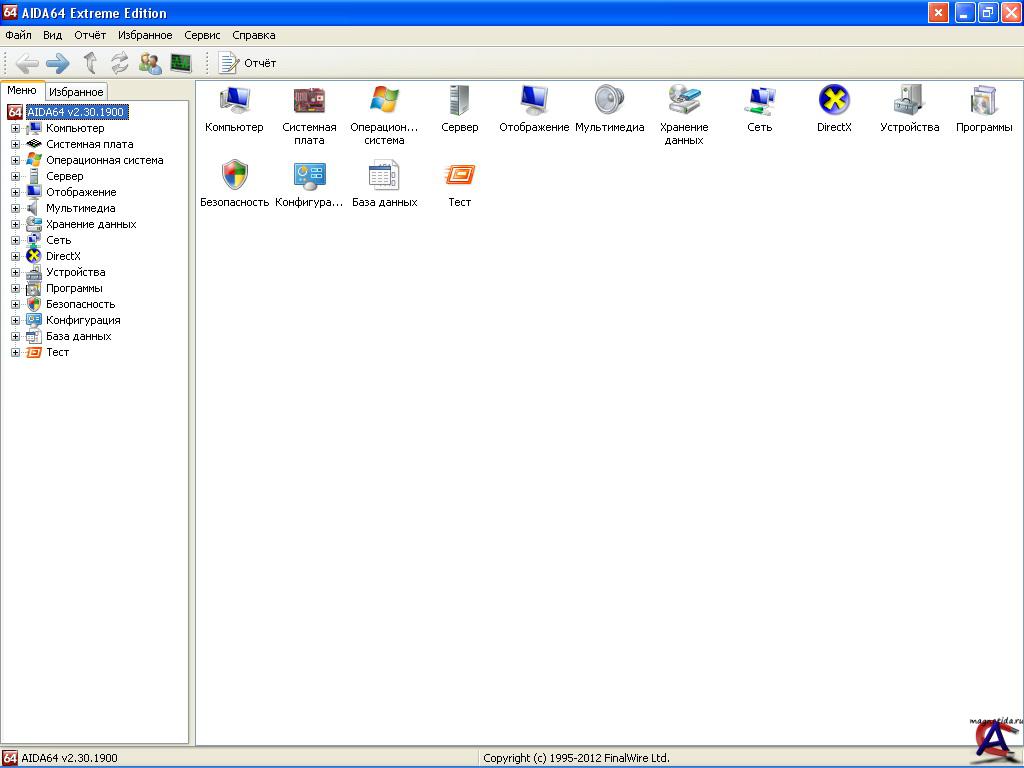Open the DirectX icon in main panel
This screenshot has width=1024, height=768.
click(x=834, y=101)
